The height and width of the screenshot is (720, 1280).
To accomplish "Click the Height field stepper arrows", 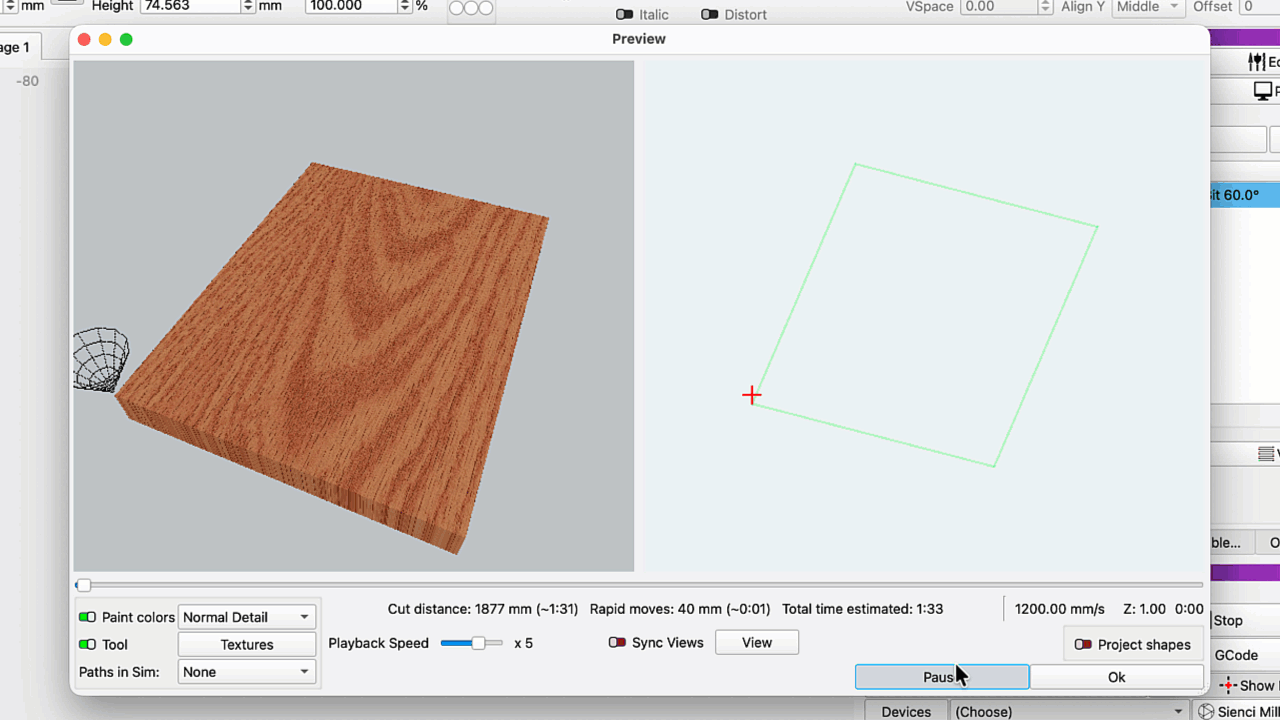I will (248, 6).
